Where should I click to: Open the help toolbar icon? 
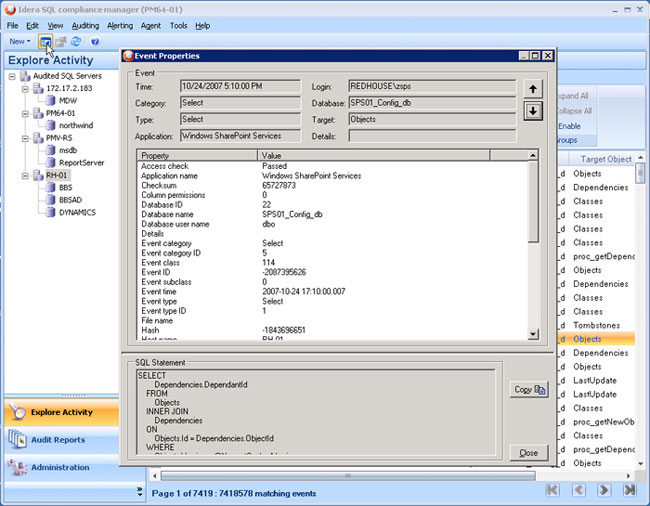pyautogui.click(x=95, y=41)
